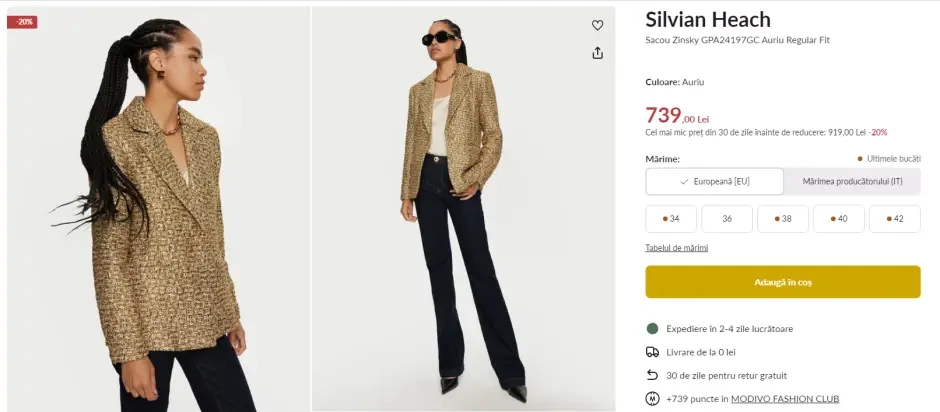Open the close-up blazer photo
940x412 pixels.
157,208
